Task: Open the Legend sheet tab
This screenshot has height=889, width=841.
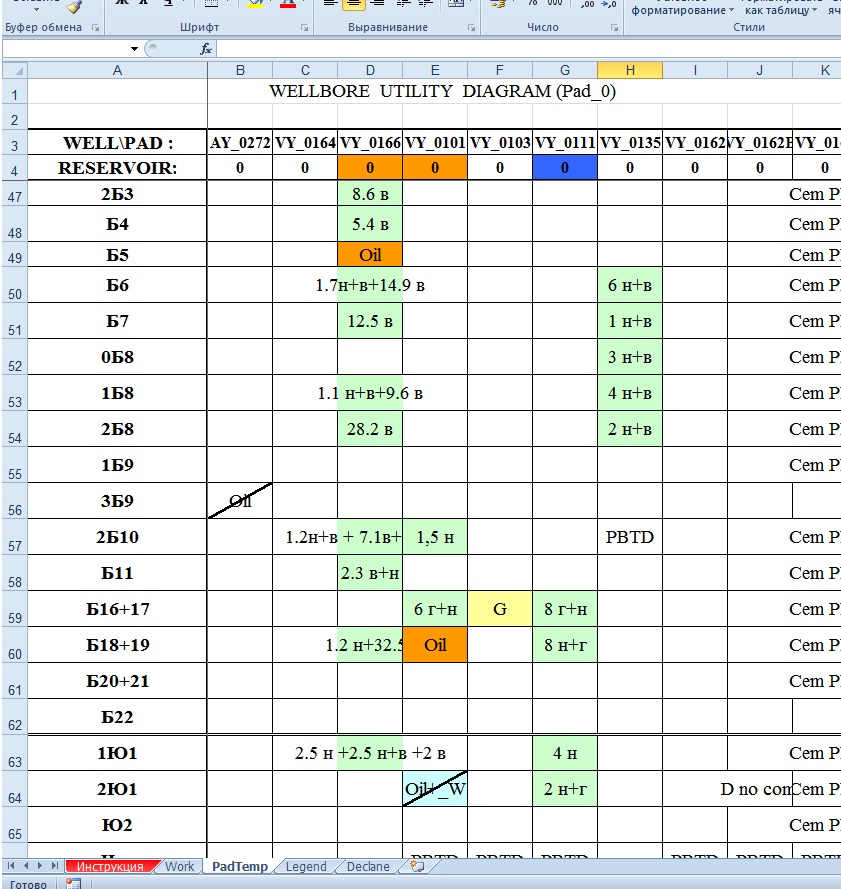Action: (306, 866)
